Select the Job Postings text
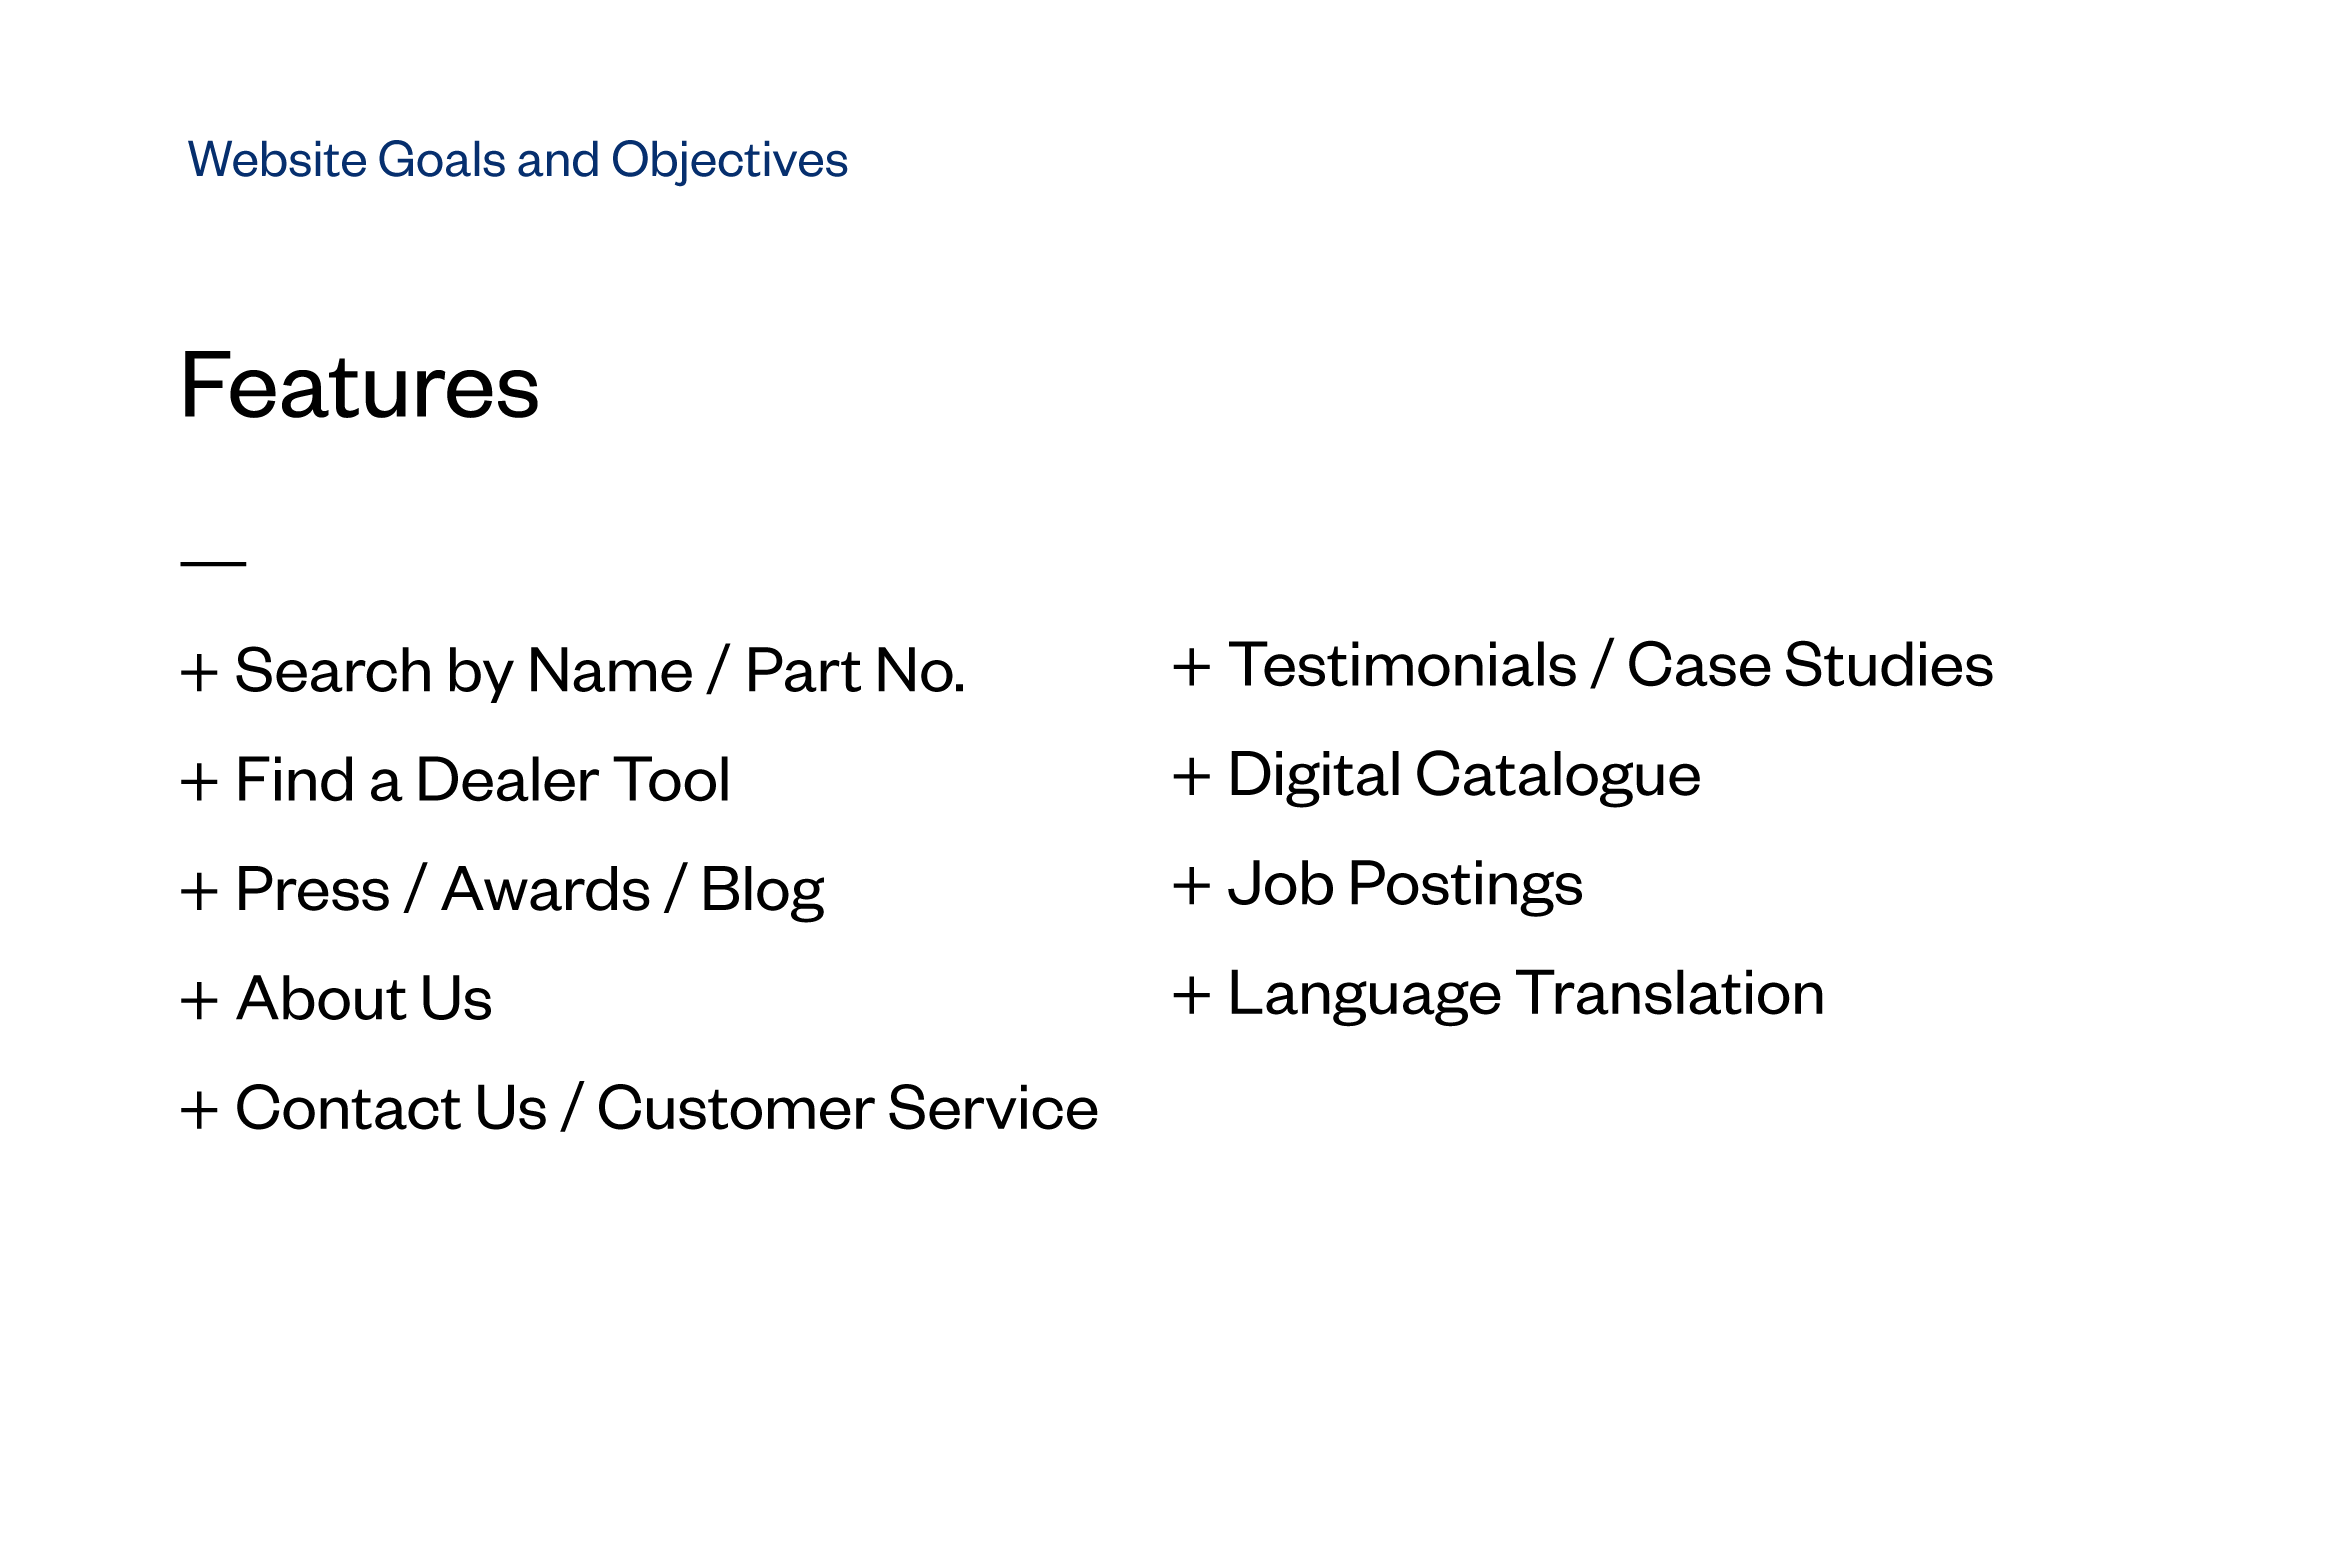 pyautogui.click(x=1405, y=885)
